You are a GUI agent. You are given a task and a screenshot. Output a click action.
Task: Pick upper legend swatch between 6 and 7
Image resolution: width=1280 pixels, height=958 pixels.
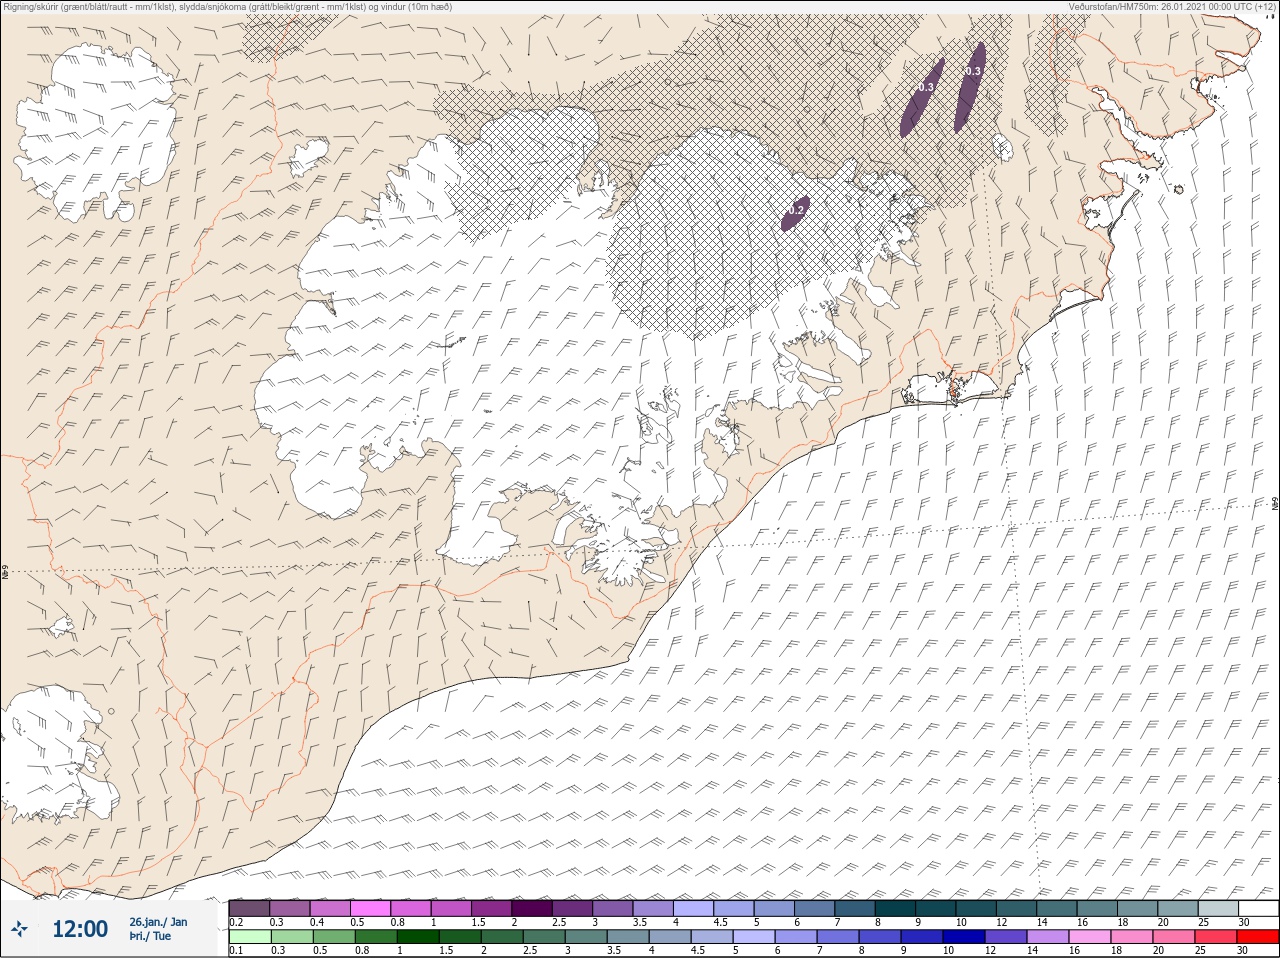point(815,908)
